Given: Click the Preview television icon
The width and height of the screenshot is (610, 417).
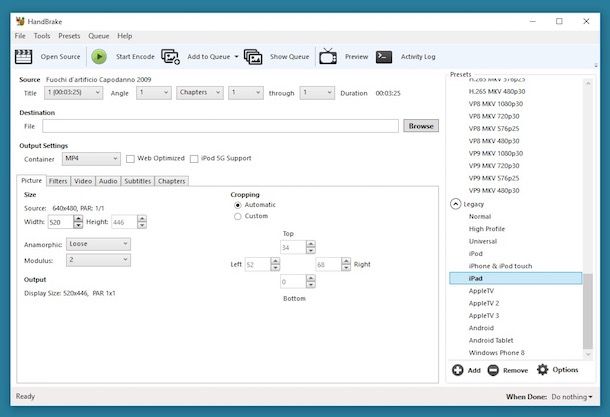Looking at the screenshot, I should pos(328,57).
